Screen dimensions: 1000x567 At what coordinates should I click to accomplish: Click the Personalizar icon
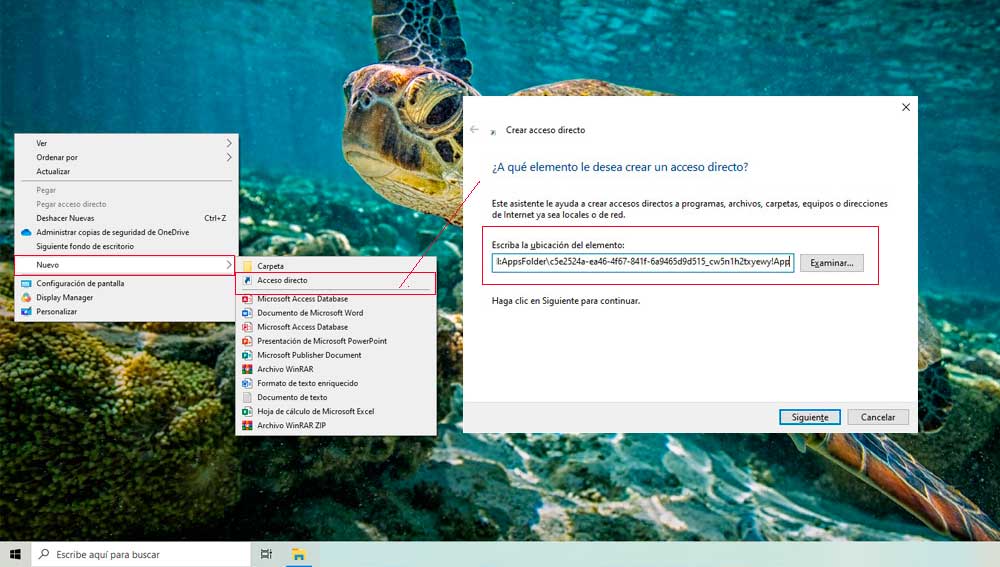coord(26,311)
